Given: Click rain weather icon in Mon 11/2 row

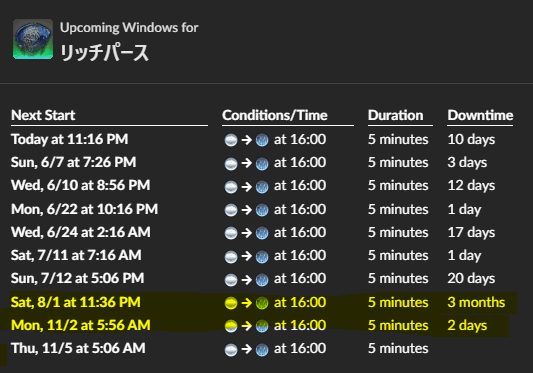Looking at the screenshot, I should [262, 326].
